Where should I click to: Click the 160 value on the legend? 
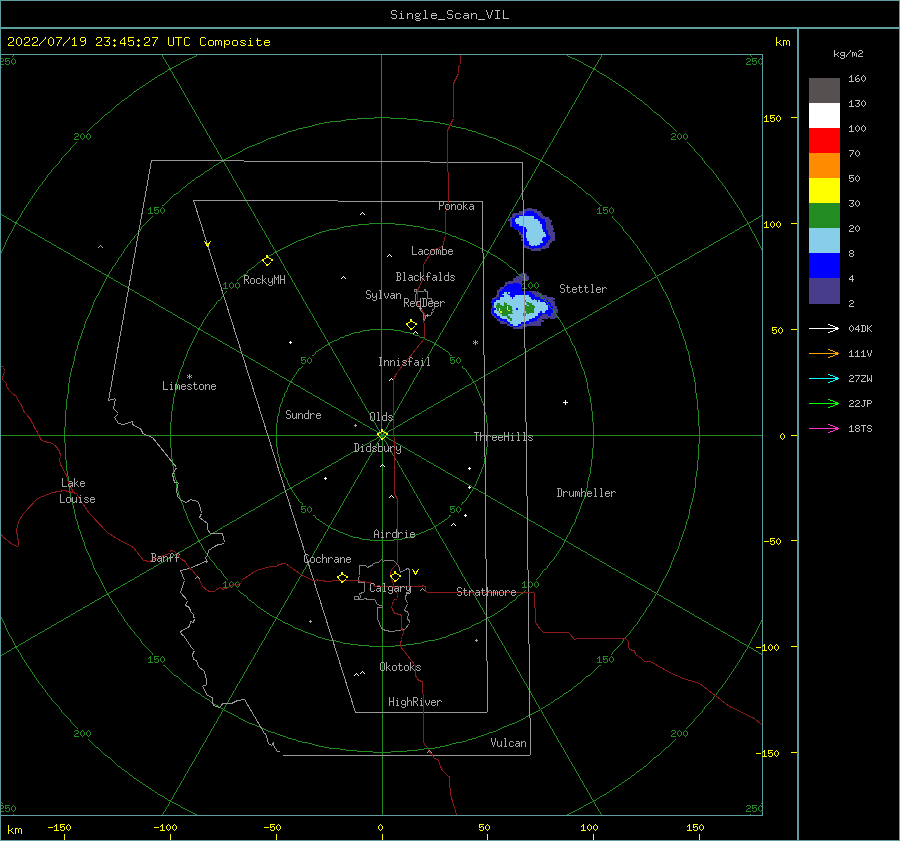pyautogui.click(x=857, y=79)
